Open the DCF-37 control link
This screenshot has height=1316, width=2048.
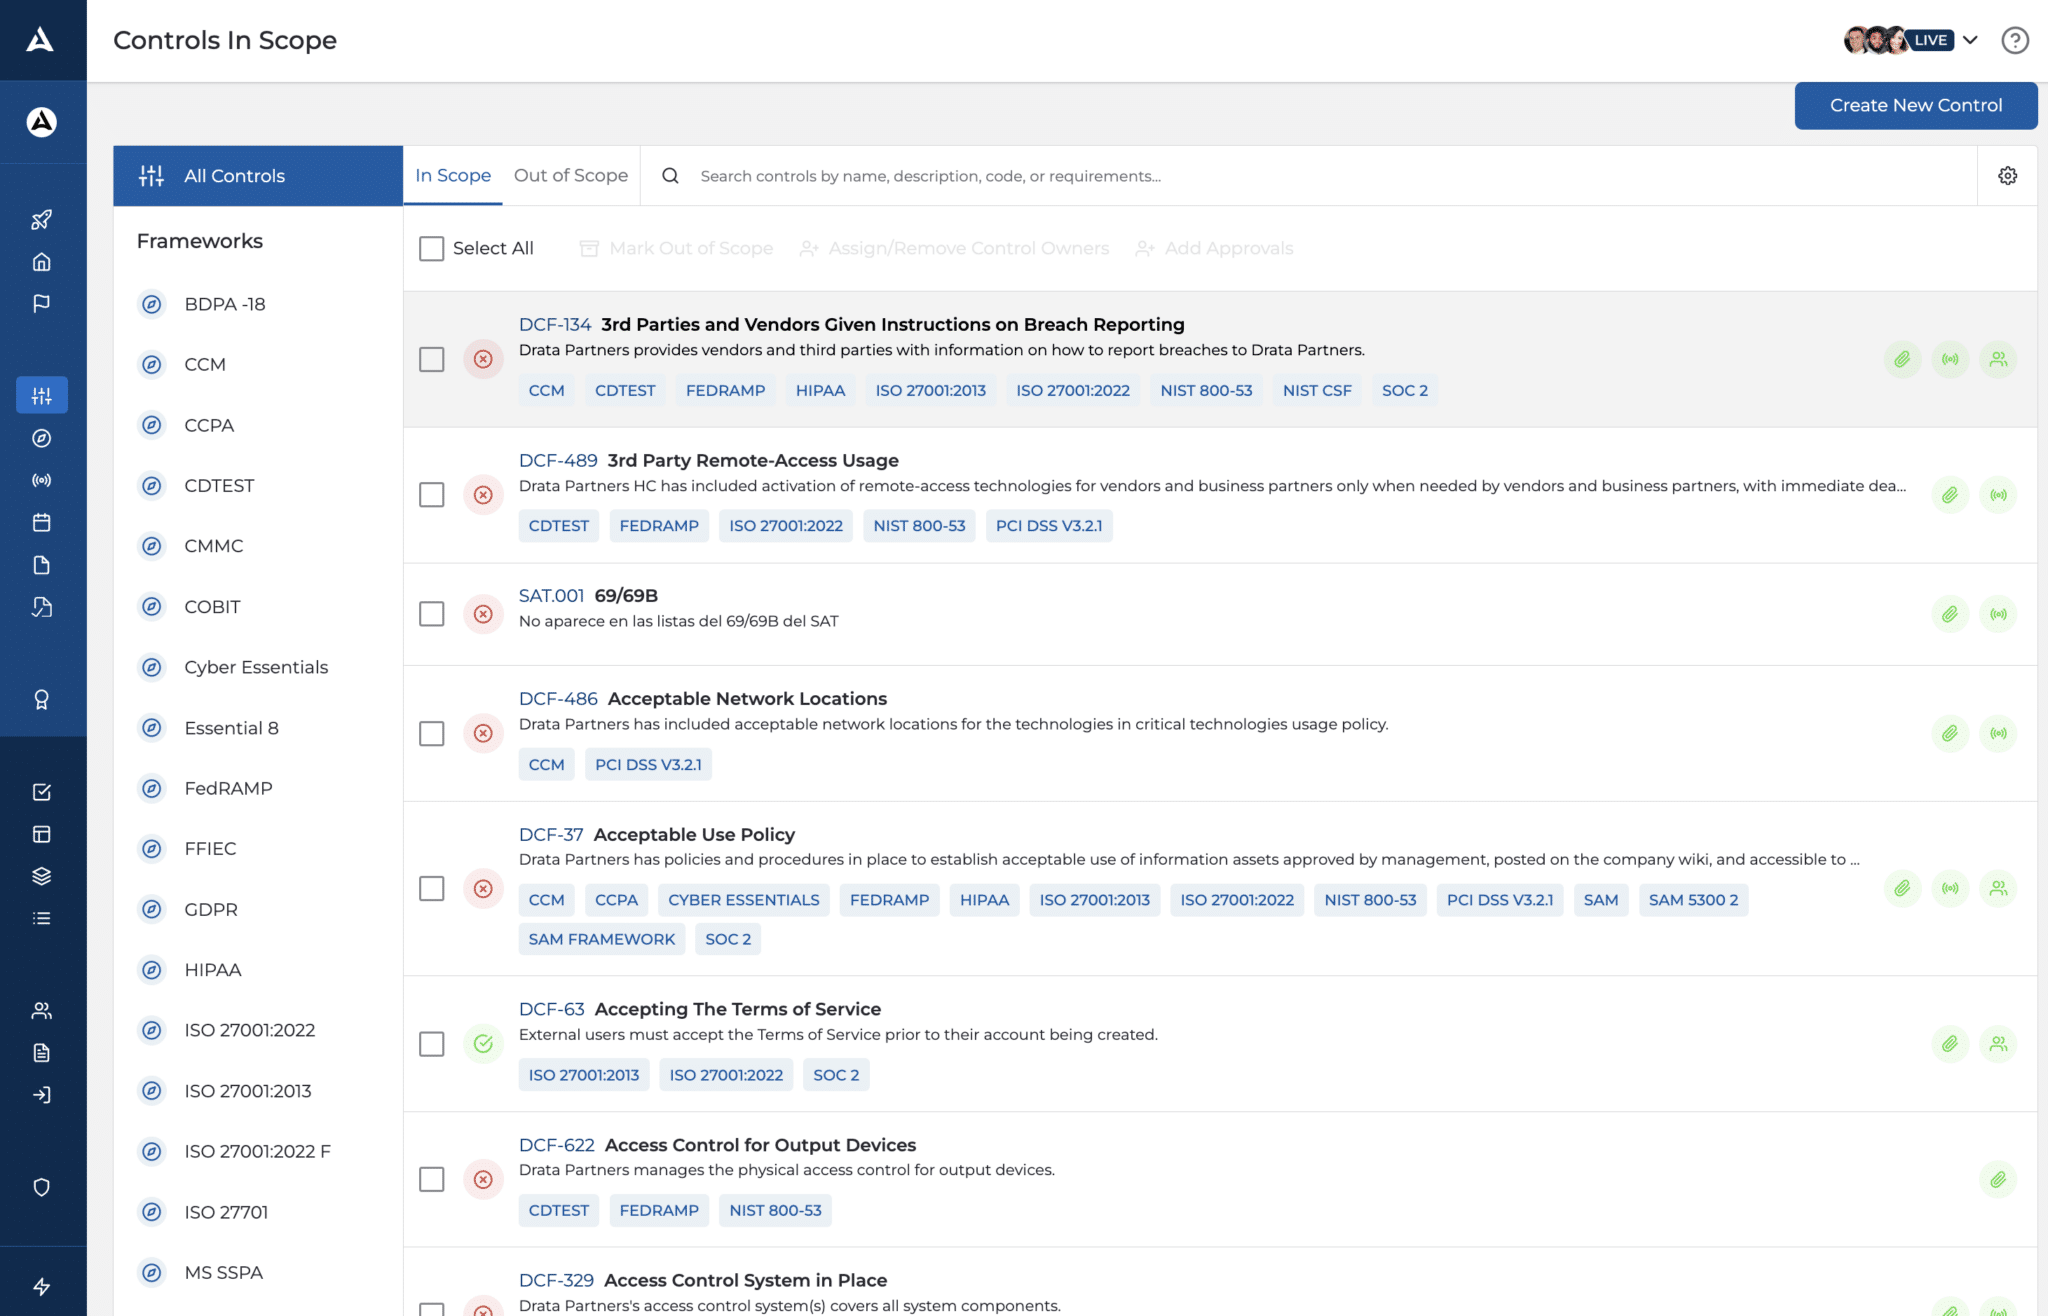click(550, 834)
